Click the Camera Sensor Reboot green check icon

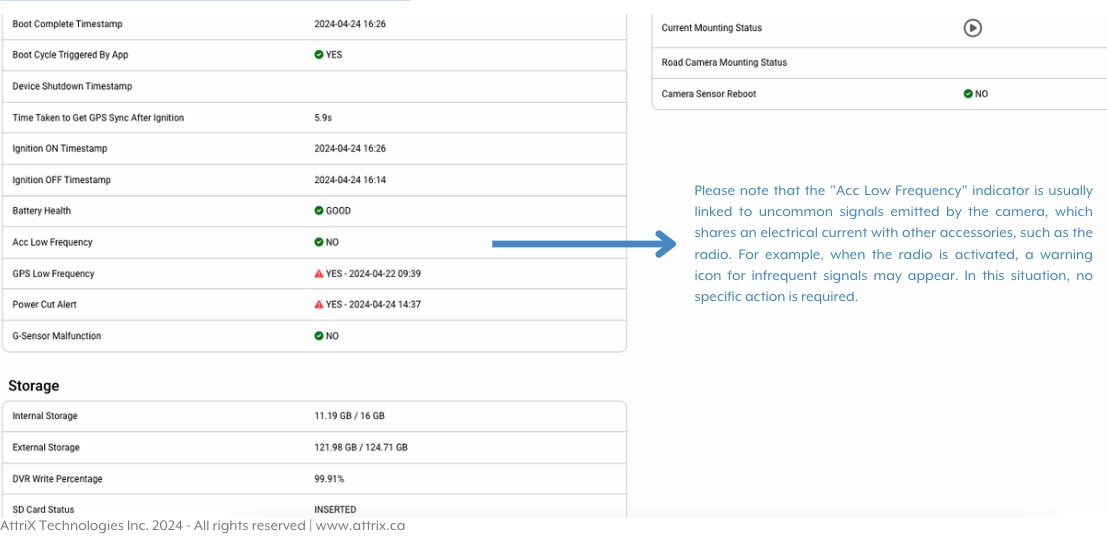coord(968,94)
